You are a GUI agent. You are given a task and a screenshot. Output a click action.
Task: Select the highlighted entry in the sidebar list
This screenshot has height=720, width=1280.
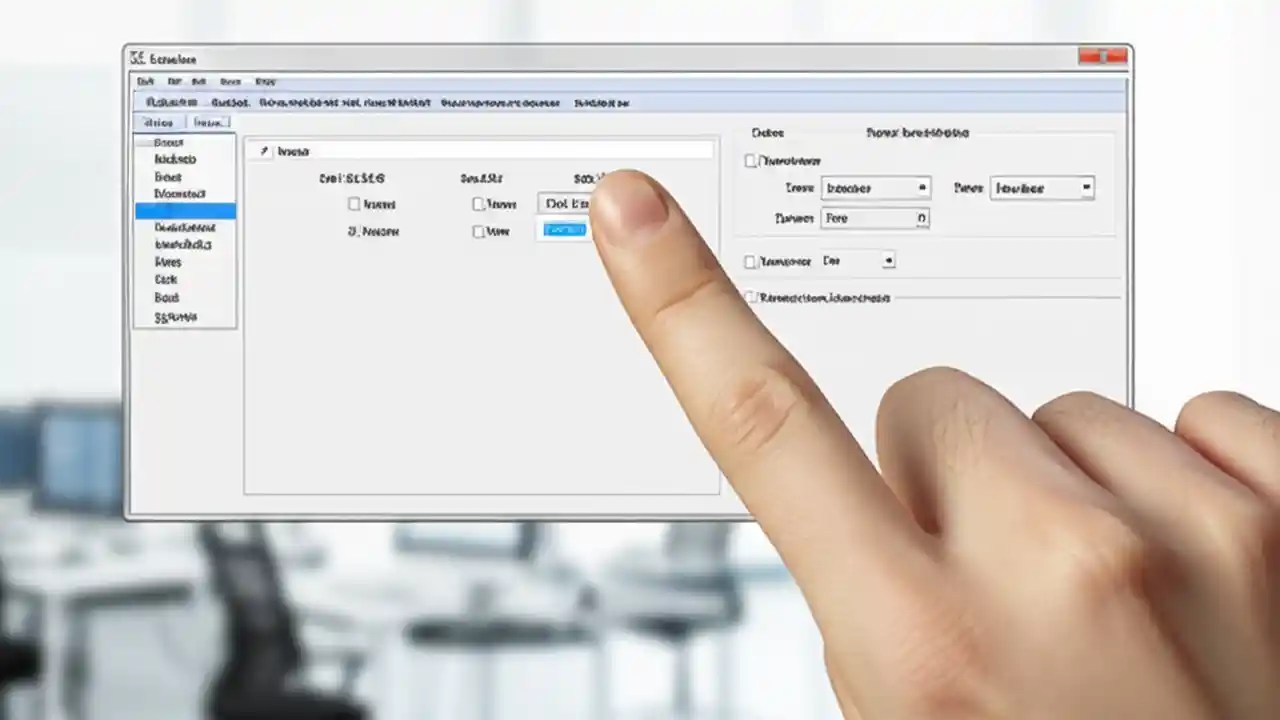(x=184, y=212)
